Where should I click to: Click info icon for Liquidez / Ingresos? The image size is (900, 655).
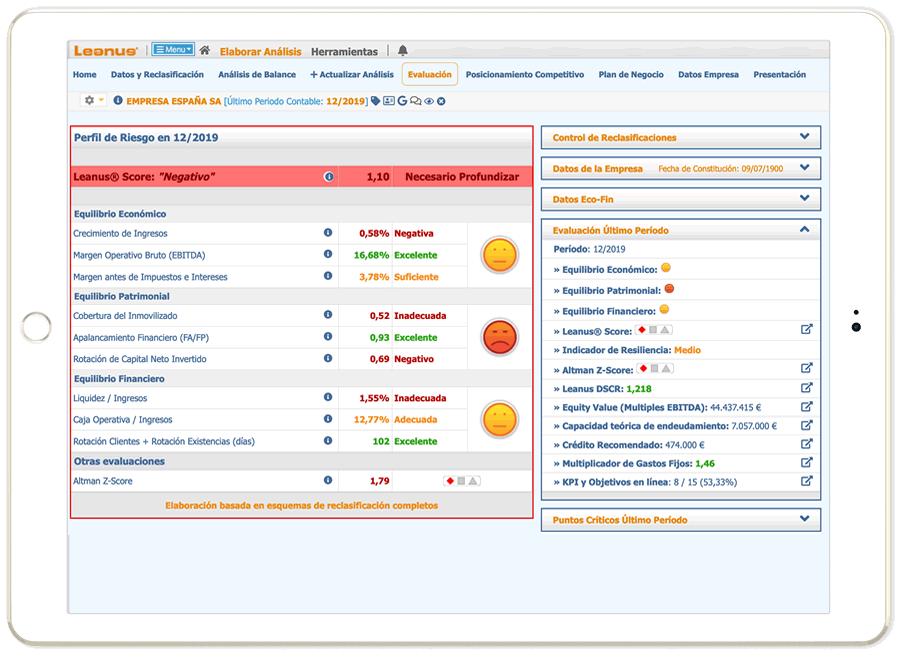tap(328, 397)
